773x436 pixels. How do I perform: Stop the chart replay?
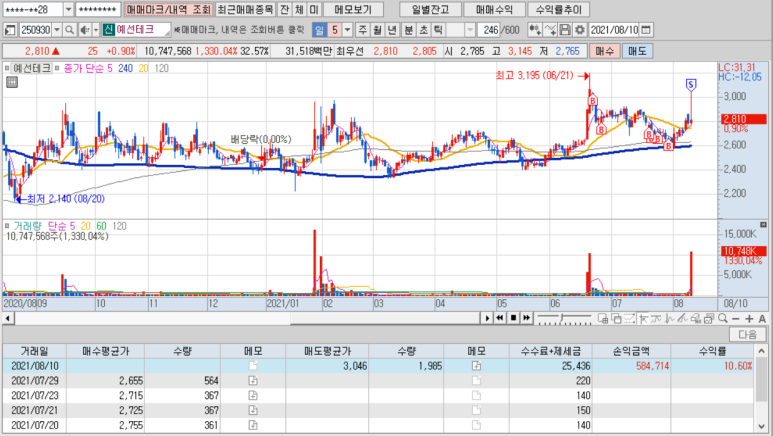(x=513, y=318)
